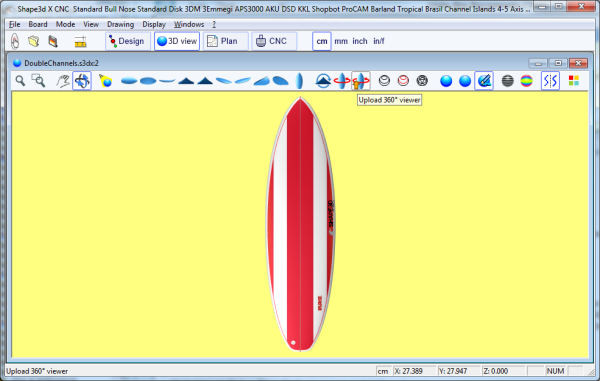
Task: Select the magnifier zoom tool
Action: (20, 81)
